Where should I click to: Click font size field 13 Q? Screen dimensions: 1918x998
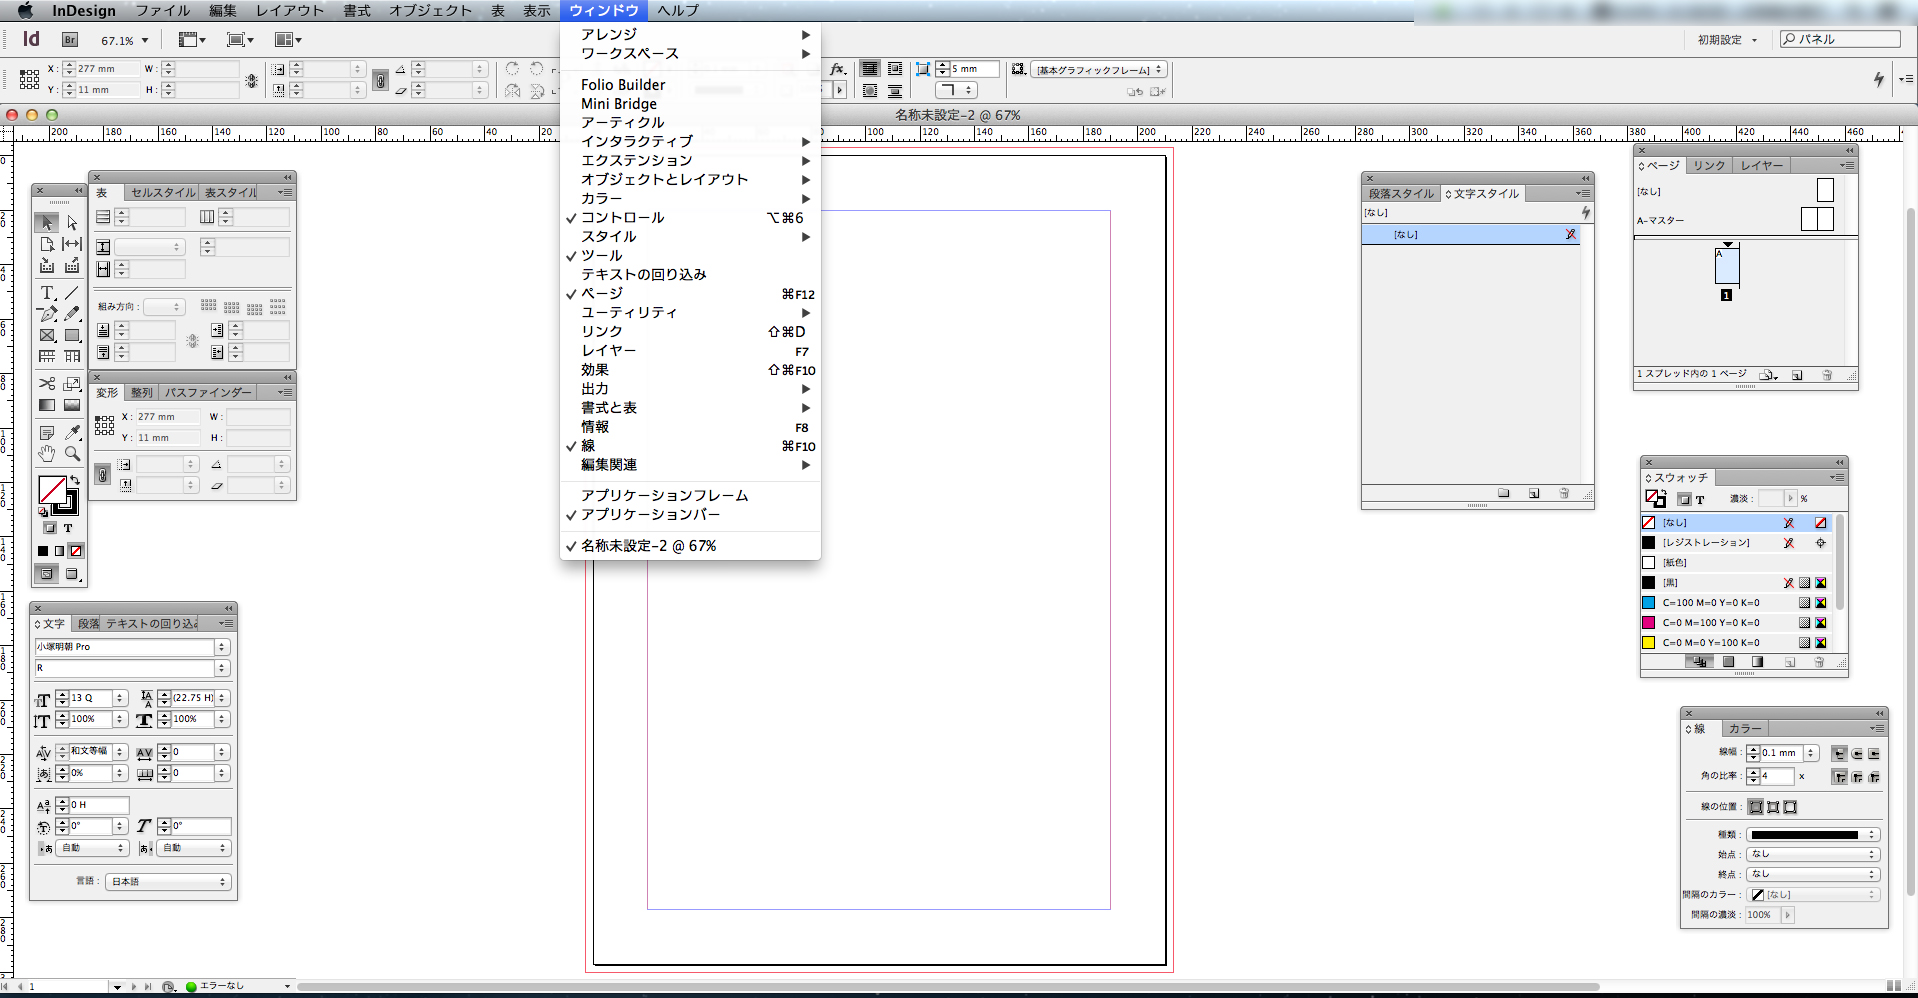pos(91,698)
